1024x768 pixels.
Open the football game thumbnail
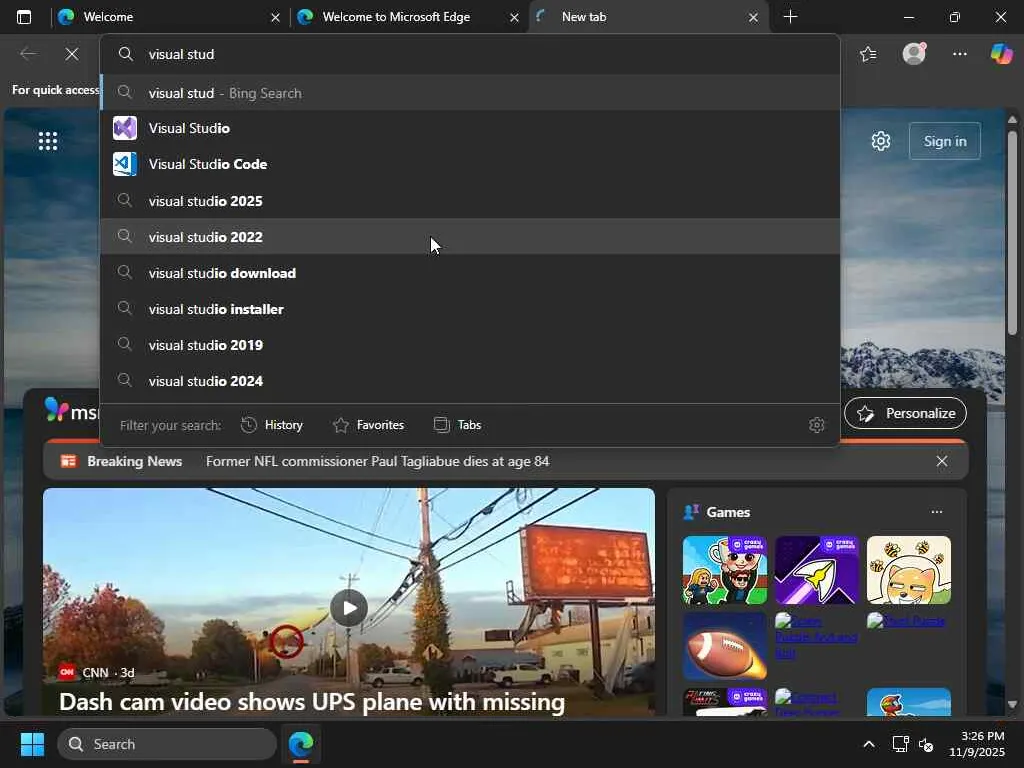point(725,647)
